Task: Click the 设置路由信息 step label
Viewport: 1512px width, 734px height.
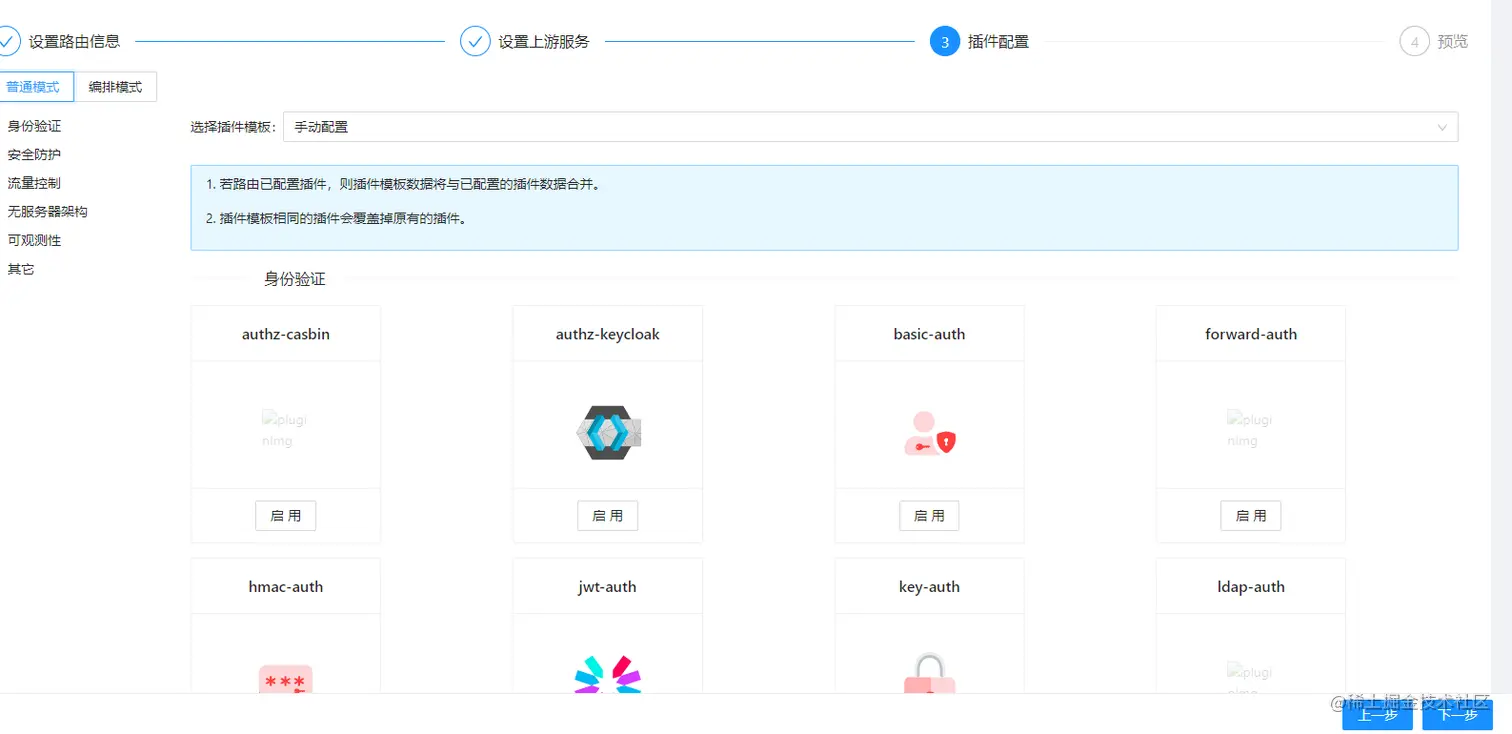Action: point(74,42)
